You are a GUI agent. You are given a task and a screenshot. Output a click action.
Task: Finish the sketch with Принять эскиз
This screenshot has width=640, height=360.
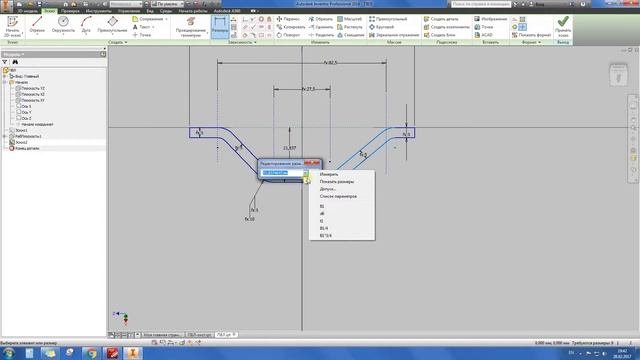click(563, 27)
